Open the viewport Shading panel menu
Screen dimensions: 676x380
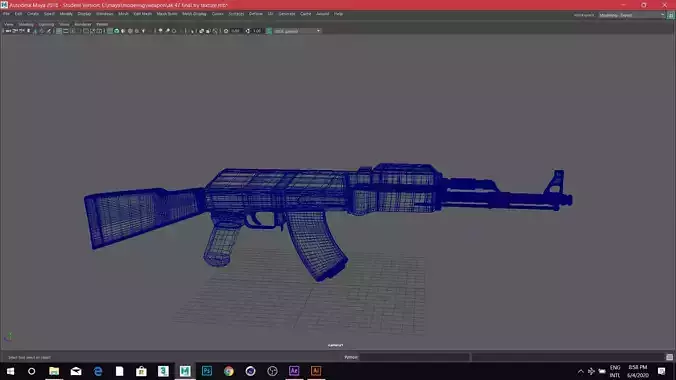[x=26, y=25]
